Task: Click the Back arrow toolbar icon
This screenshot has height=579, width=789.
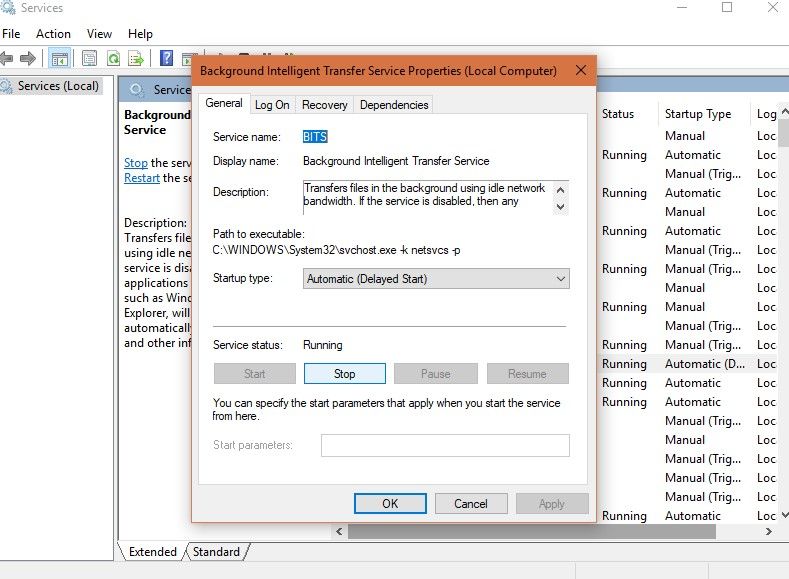Action: click(6, 59)
